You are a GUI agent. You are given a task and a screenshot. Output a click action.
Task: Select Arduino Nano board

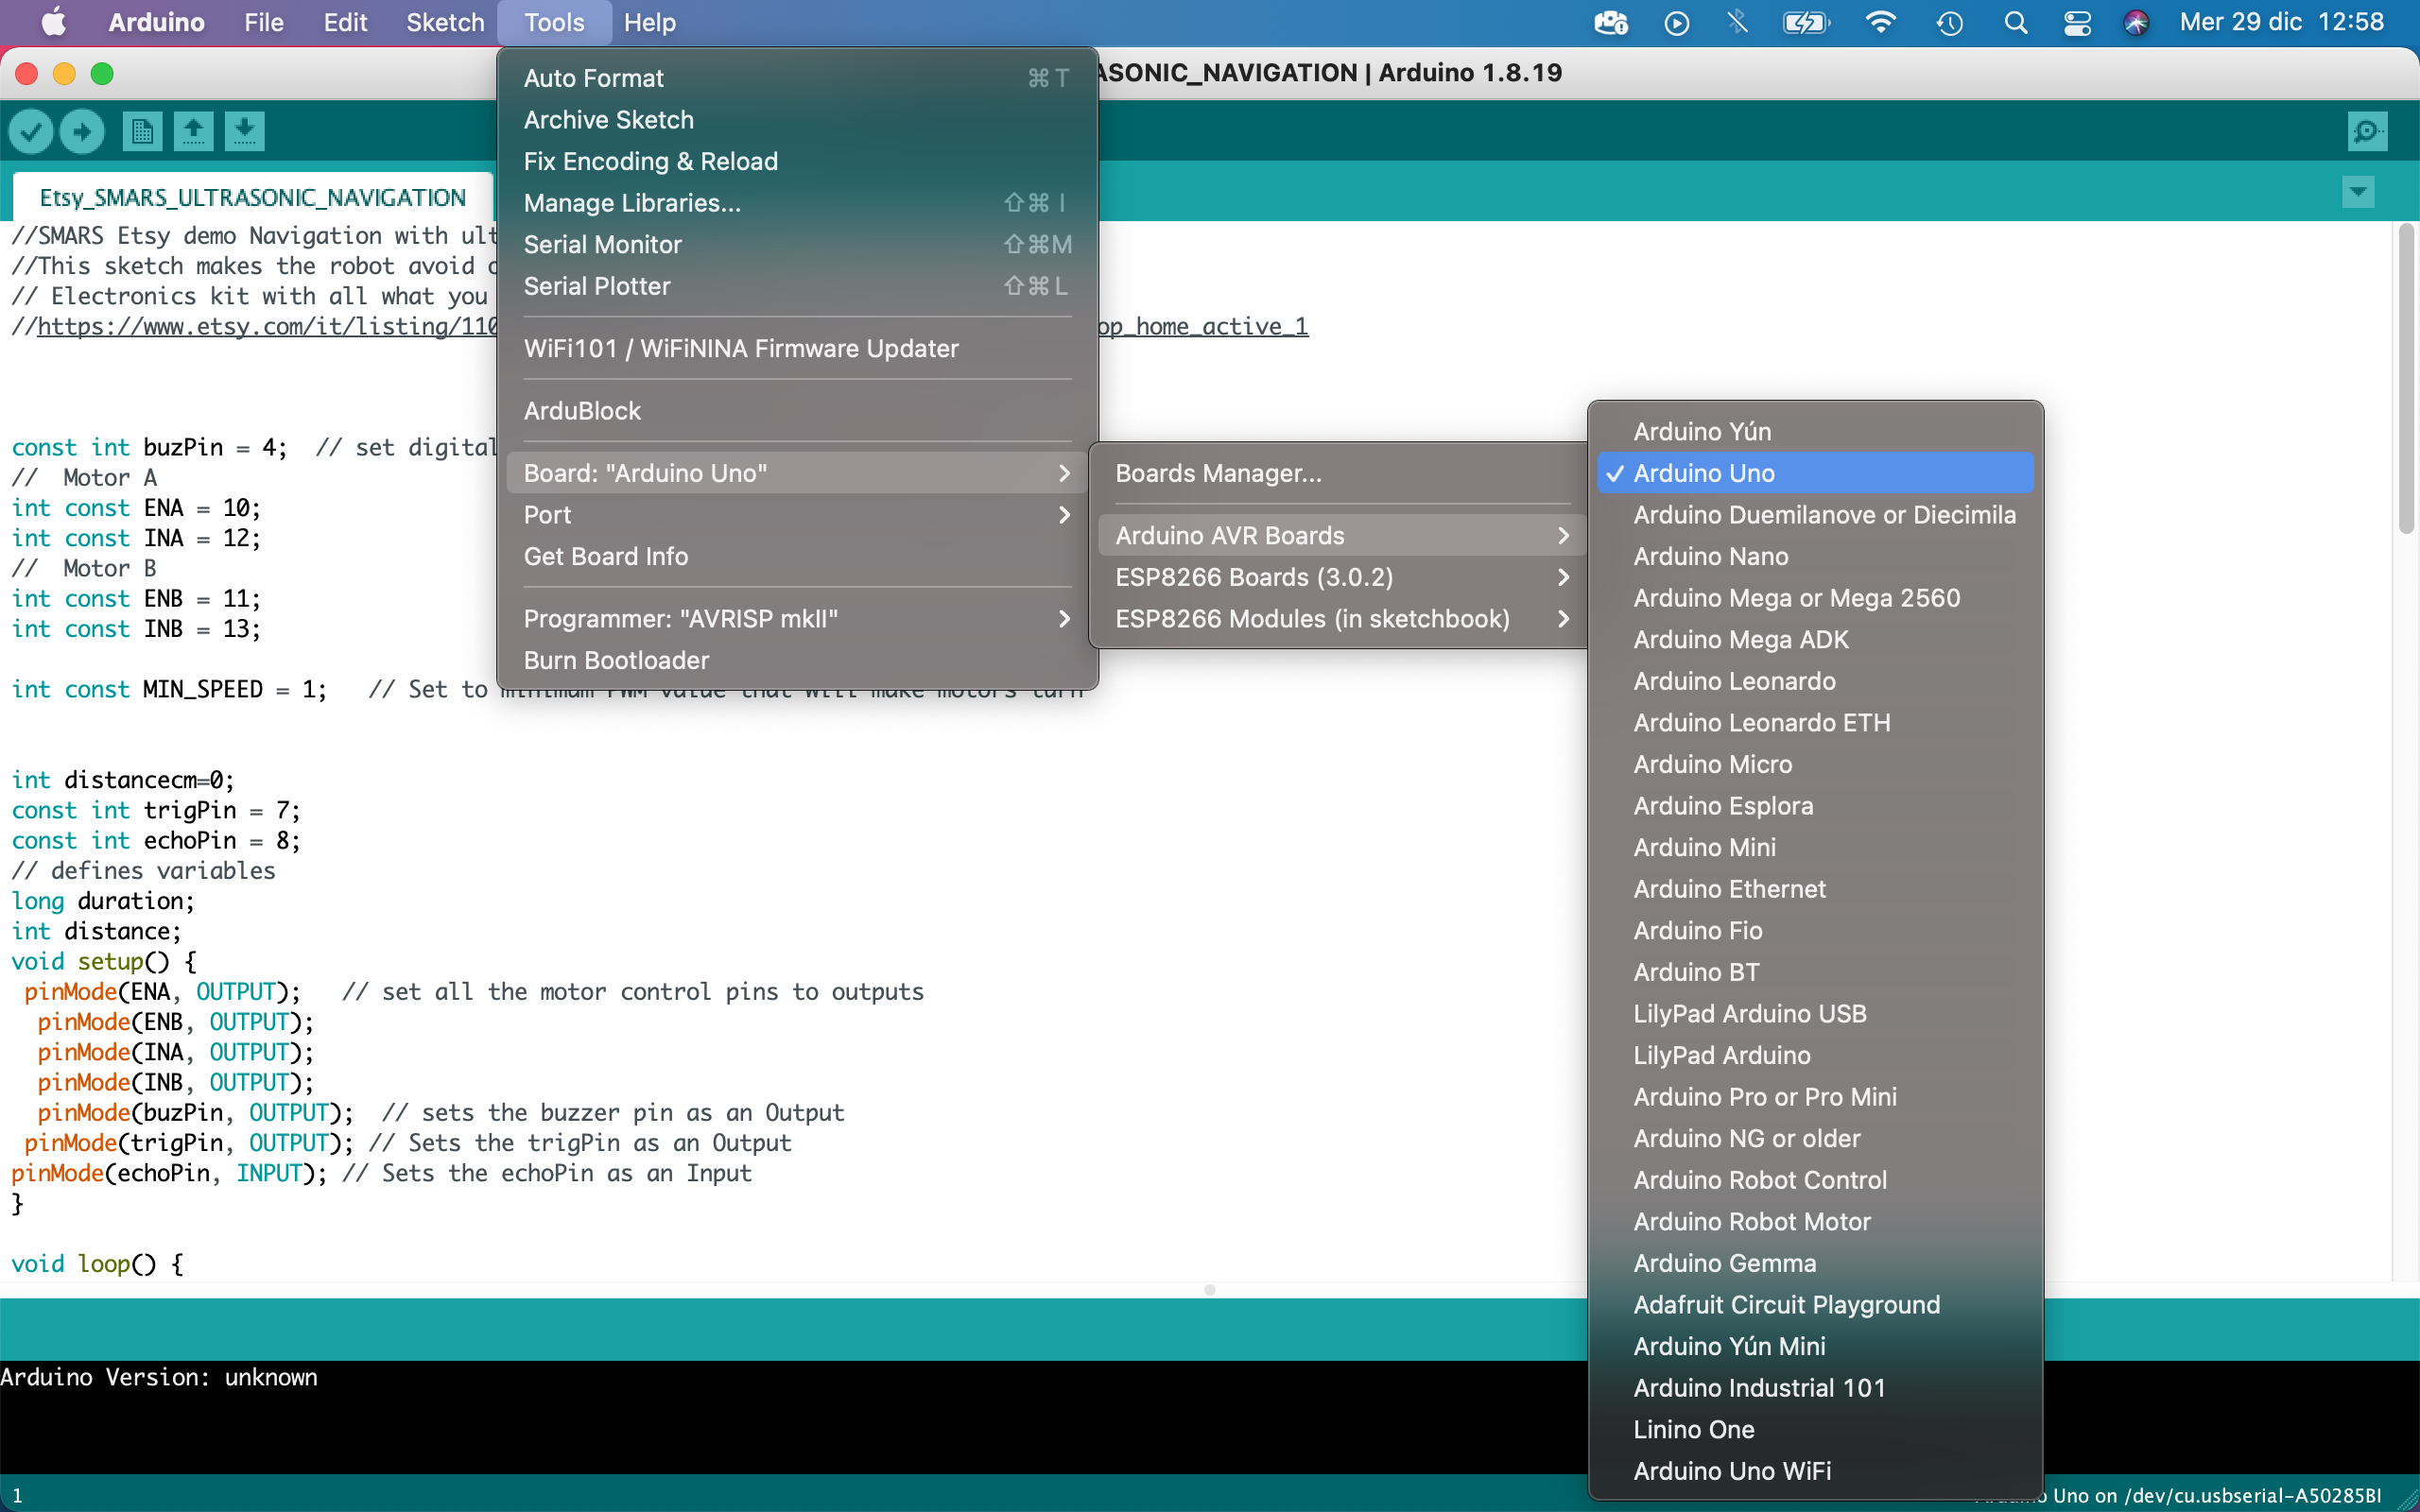pyautogui.click(x=1815, y=556)
